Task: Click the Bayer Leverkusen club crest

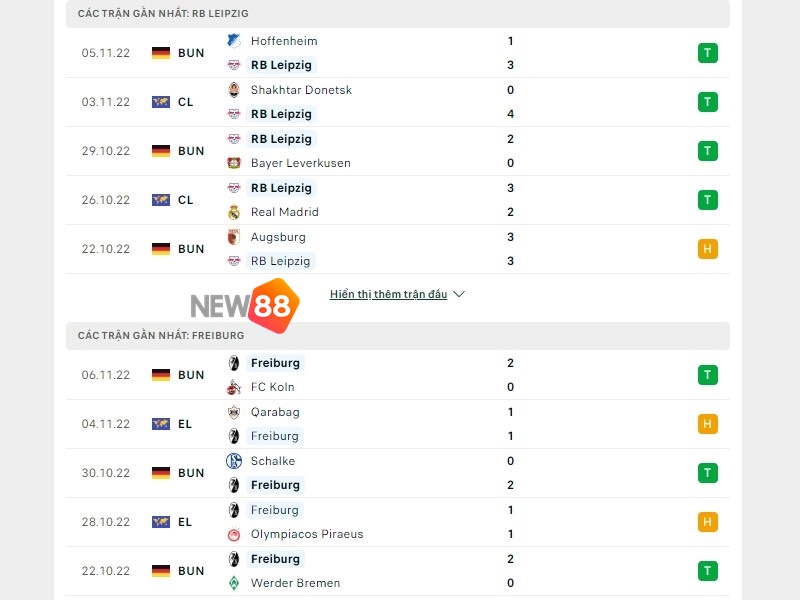Action: (234, 163)
